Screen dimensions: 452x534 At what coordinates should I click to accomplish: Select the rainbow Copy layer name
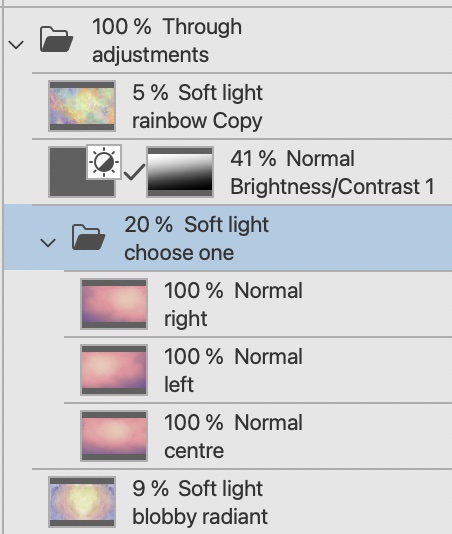[x=197, y=121]
